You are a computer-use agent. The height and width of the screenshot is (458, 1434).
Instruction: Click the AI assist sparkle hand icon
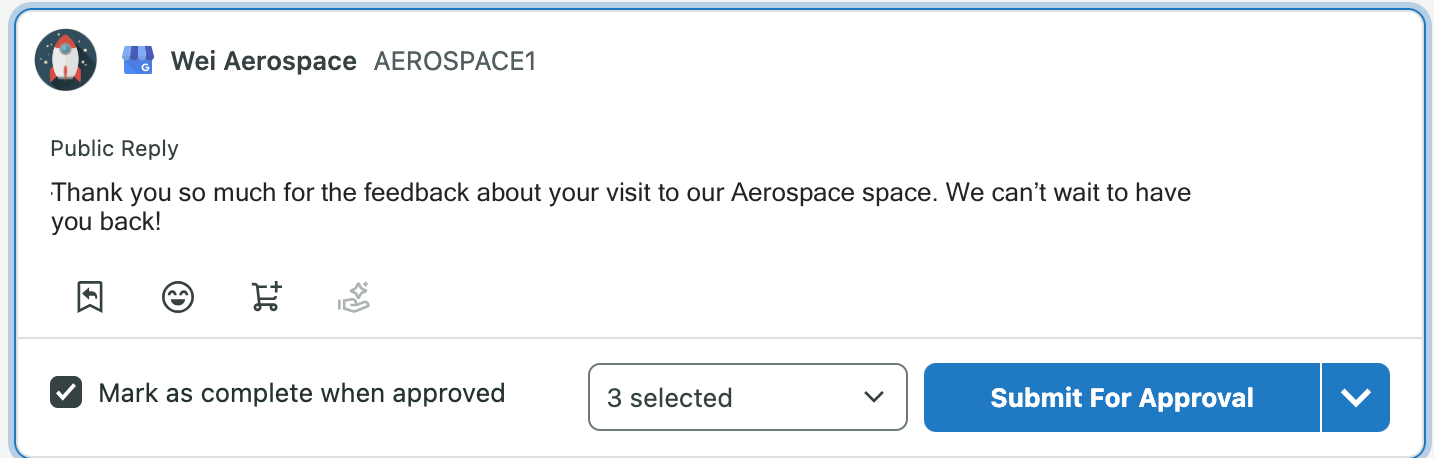tap(354, 297)
